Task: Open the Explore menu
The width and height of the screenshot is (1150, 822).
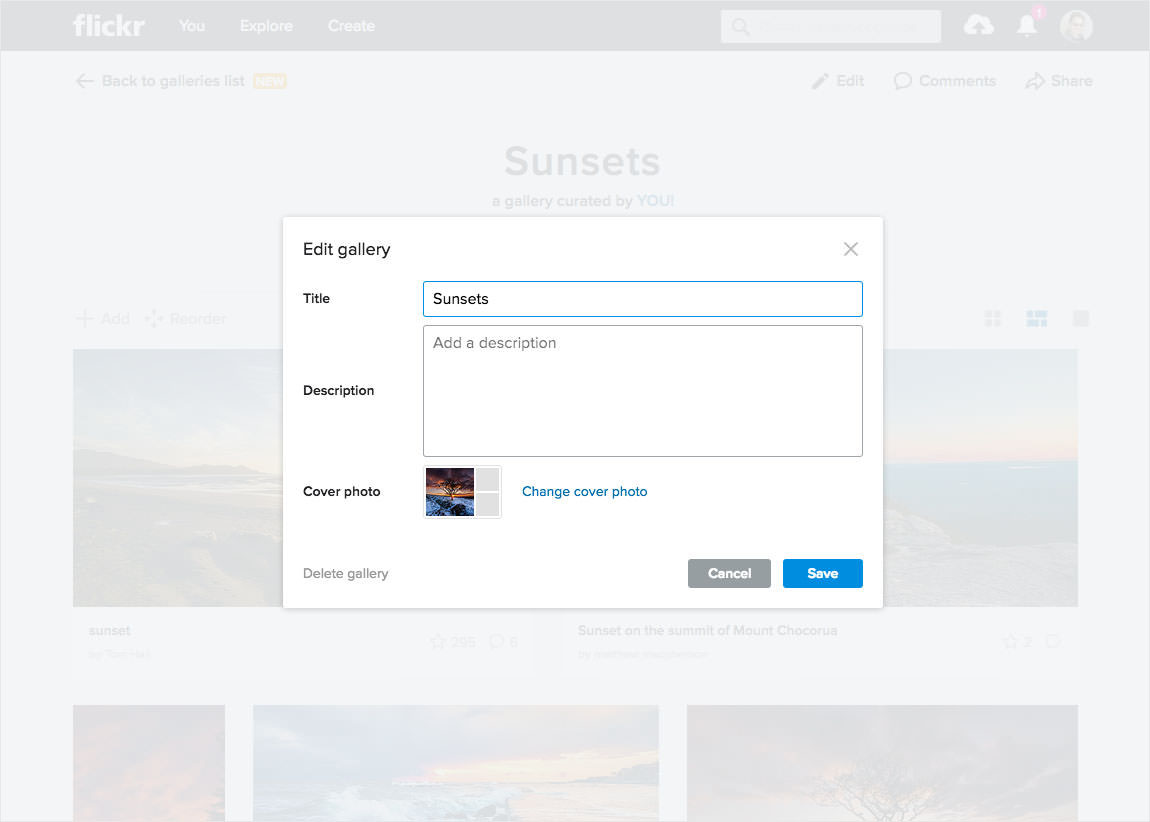Action: click(x=266, y=26)
